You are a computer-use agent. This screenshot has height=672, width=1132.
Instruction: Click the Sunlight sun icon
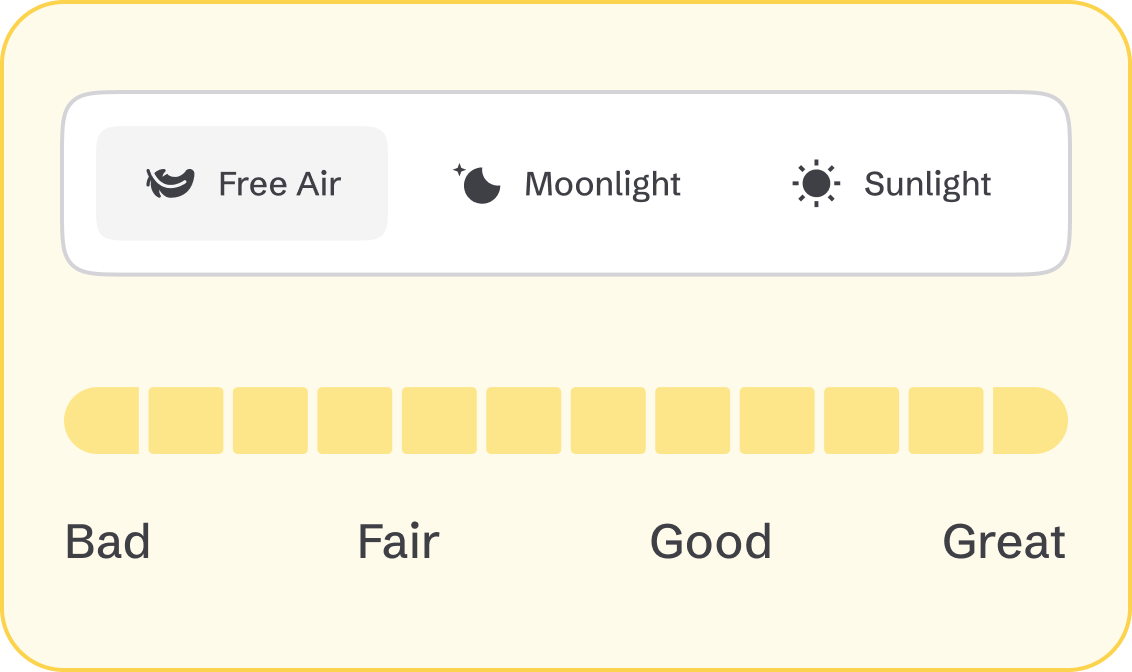click(x=816, y=184)
